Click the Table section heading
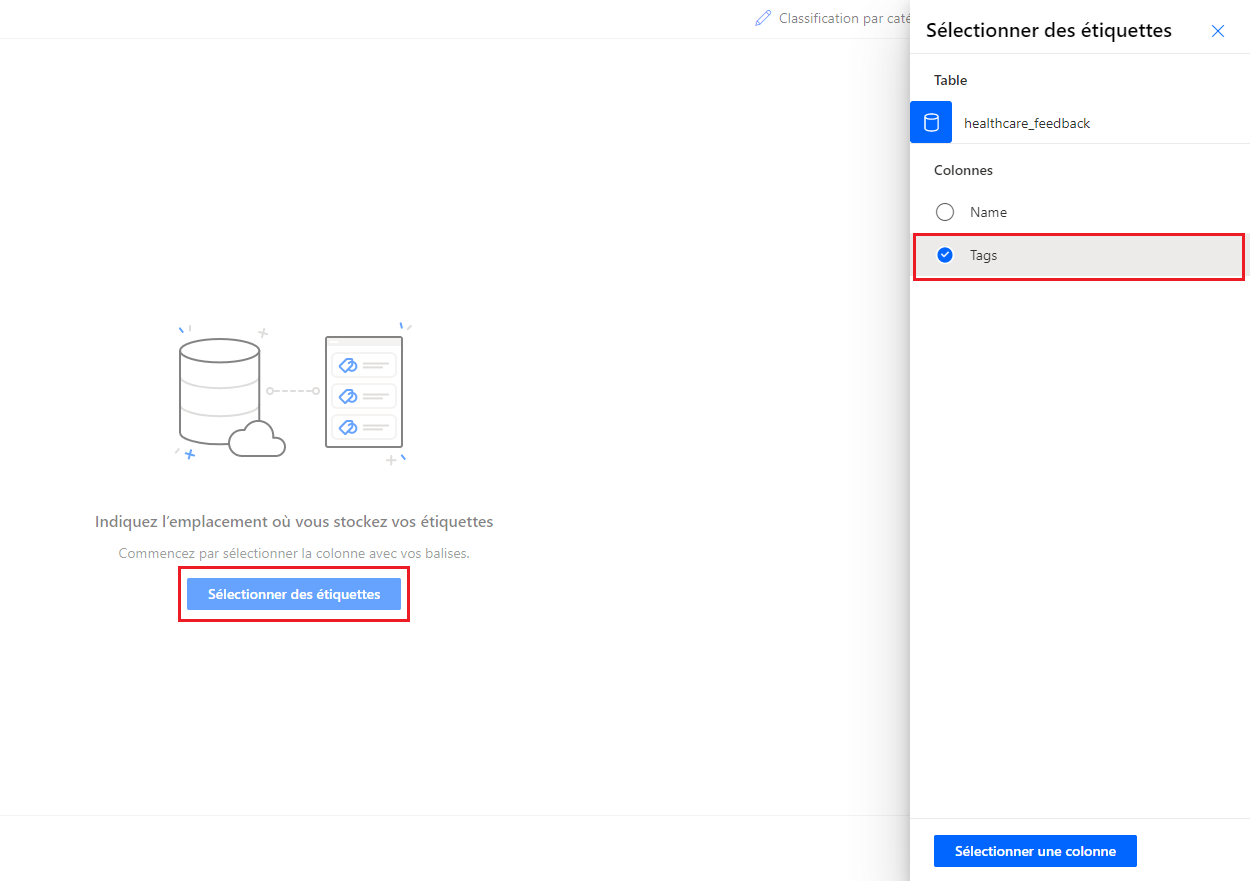 (x=950, y=80)
